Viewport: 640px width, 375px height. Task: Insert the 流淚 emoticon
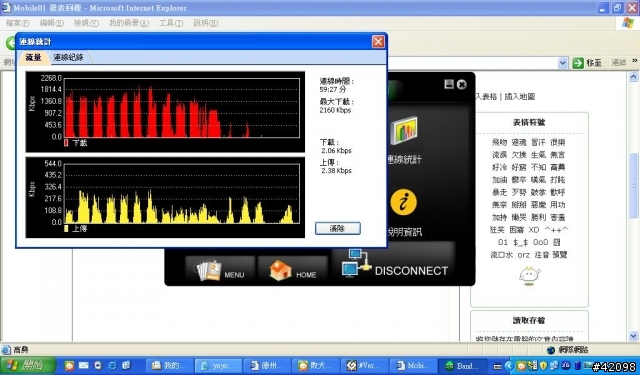coord(500,155)
